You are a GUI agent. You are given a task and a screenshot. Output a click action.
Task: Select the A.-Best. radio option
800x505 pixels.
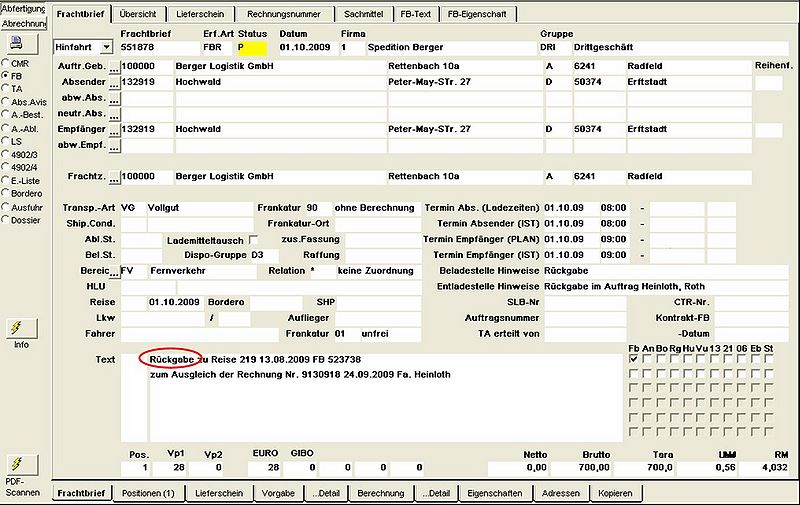pos(6,114)
